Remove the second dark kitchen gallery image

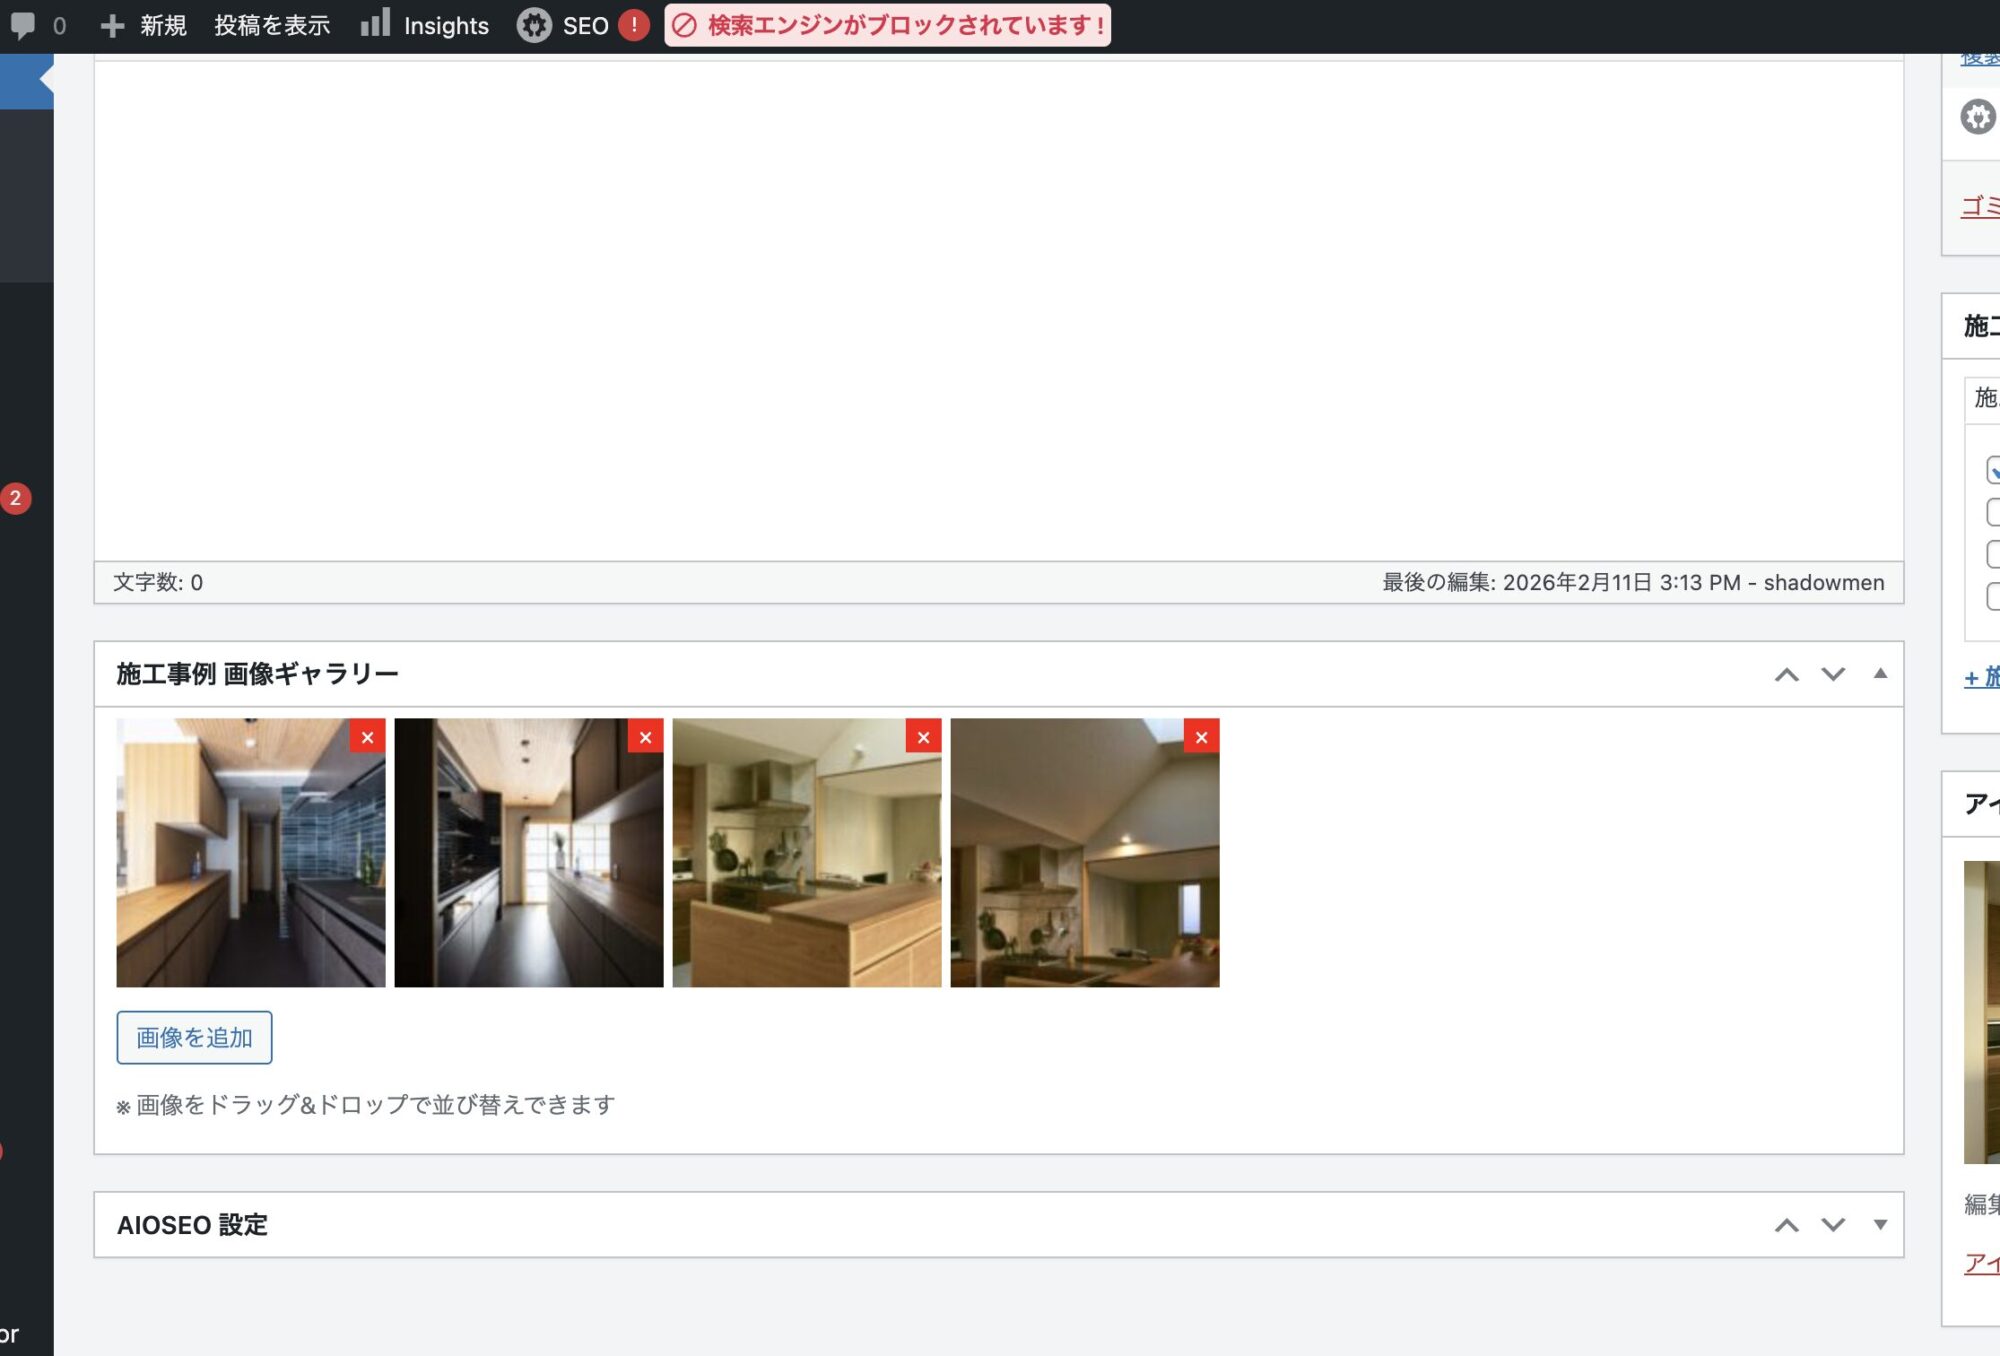[x=645, y=737]
